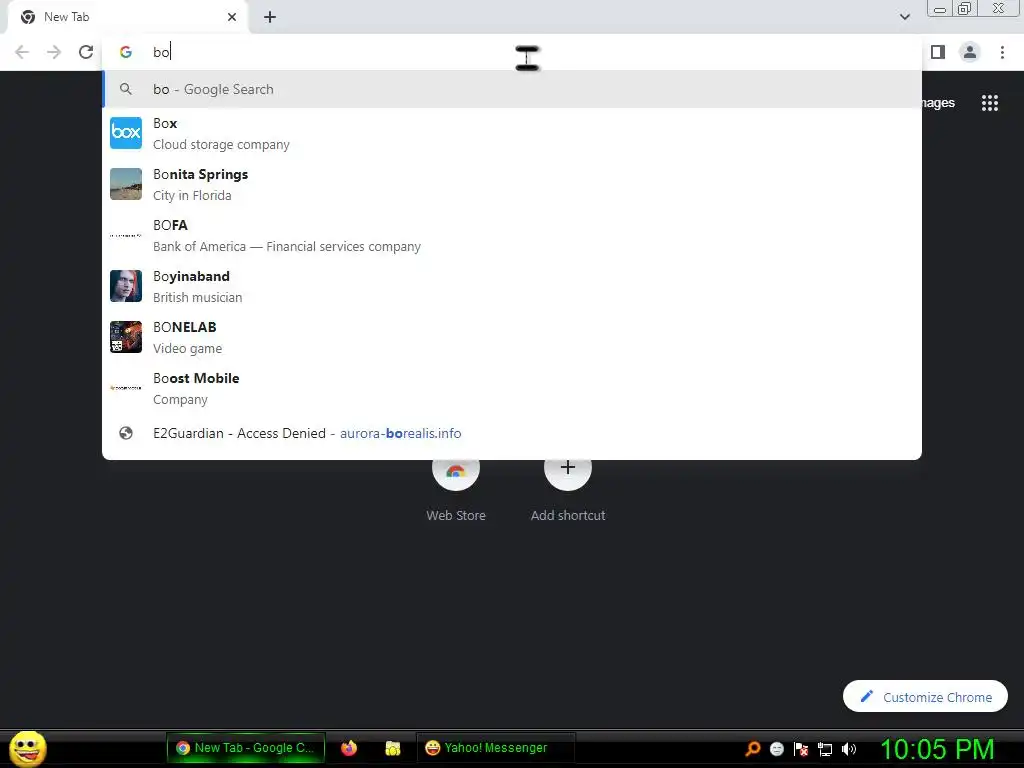Click the browser back arrow
The width and height of the screenshot is (1024, 768).
point(22,52)
